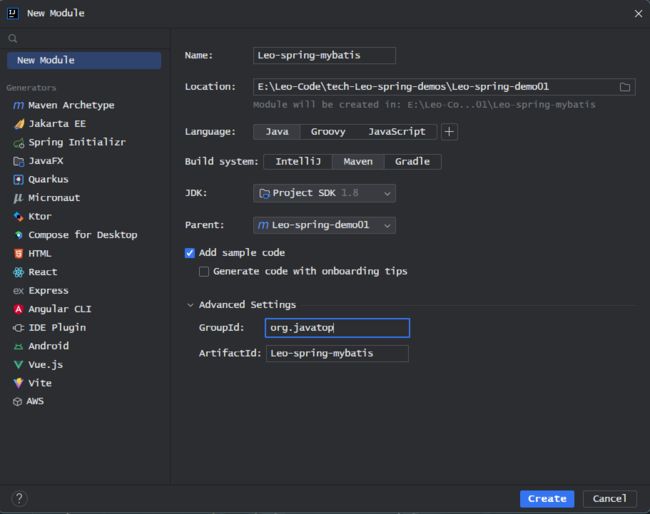The image size is (650, 514).
Task: Pick the Quarkus generator icon
Action: point(19,179)
